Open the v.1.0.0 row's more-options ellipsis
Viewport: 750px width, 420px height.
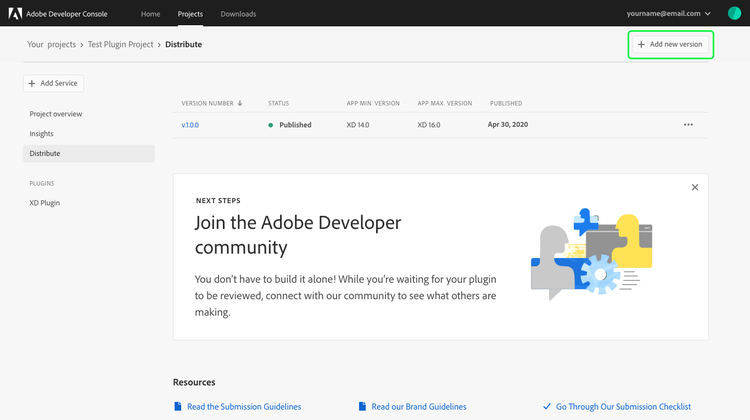pos(688,124)
